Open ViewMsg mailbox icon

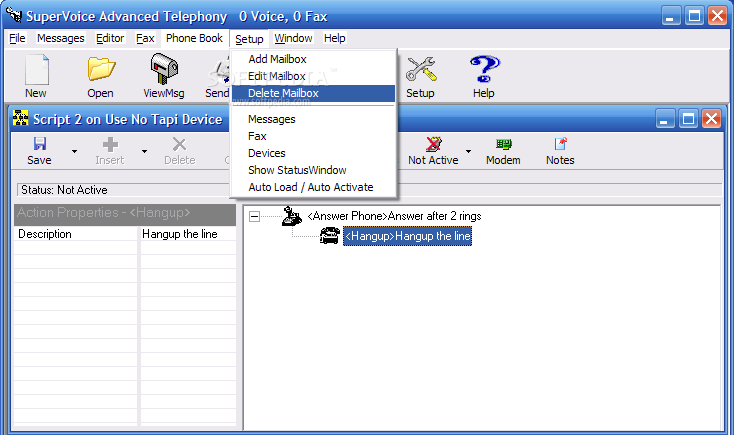(164, 69)
